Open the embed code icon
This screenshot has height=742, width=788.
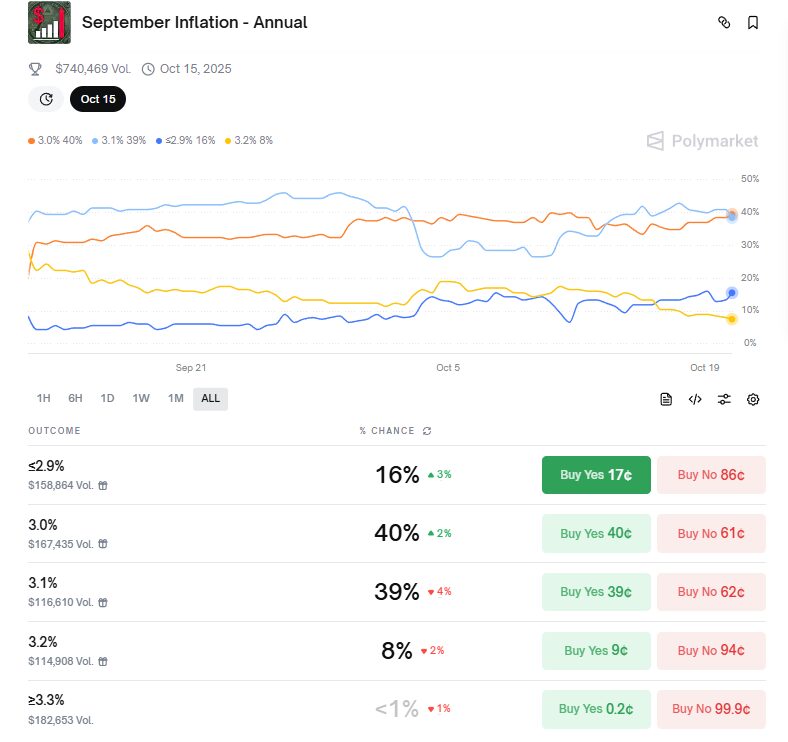coord(695,399)
